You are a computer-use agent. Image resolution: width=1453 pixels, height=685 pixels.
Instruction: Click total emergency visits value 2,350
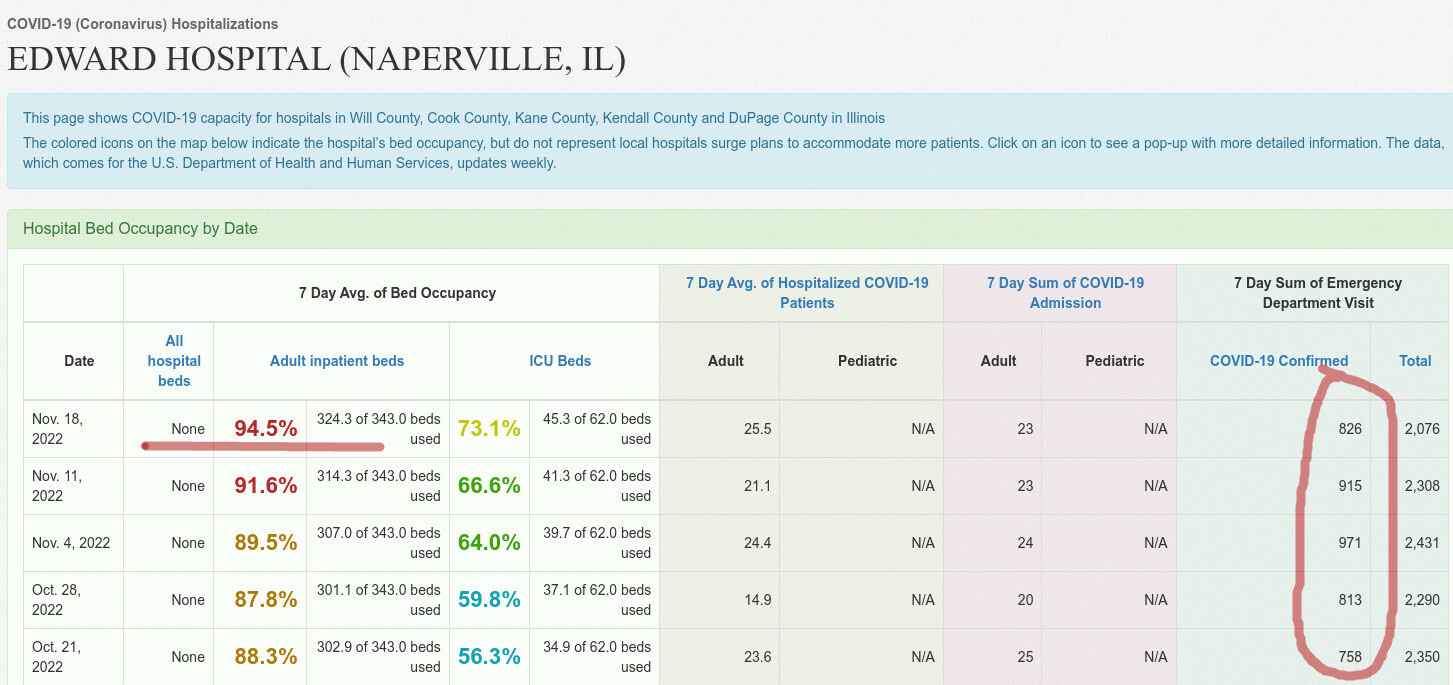click(1422, 657)
